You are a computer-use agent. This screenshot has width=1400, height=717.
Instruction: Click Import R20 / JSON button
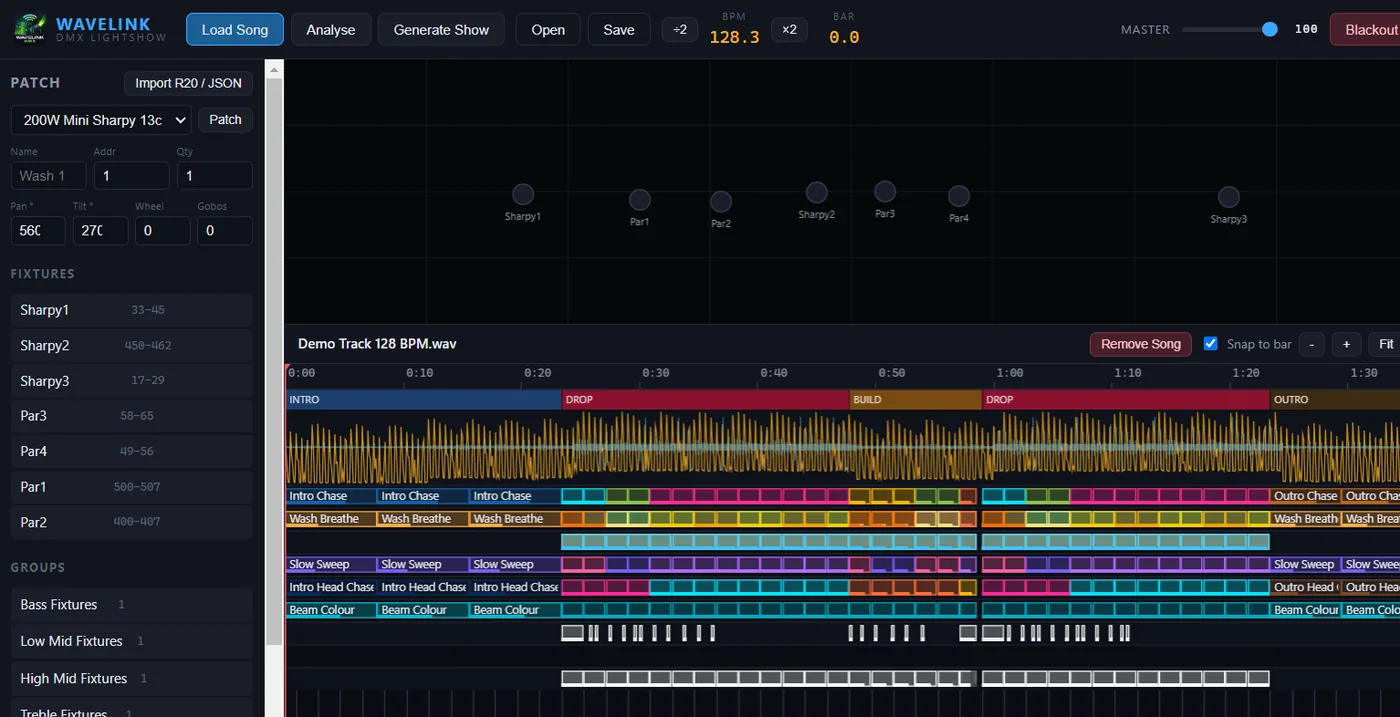(188, 83)
